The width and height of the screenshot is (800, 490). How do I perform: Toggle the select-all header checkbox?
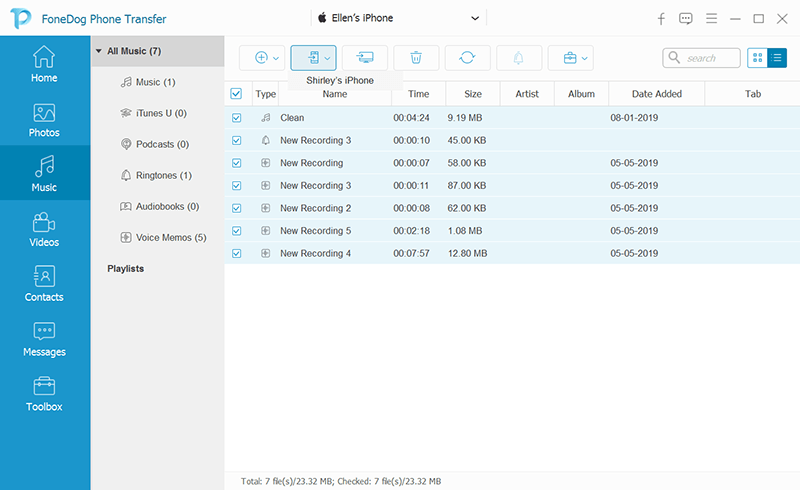pyautogui.click(x=236, y=94)
